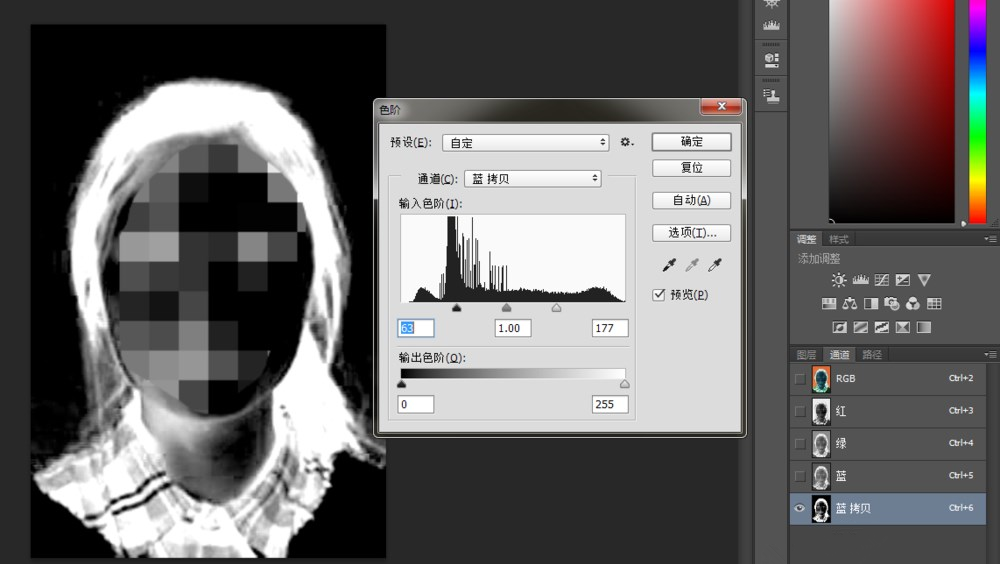Viewport: 1000px width, 564px height.
Task: Pick the white point eyedropper in Levels
Action: [714, 266]
